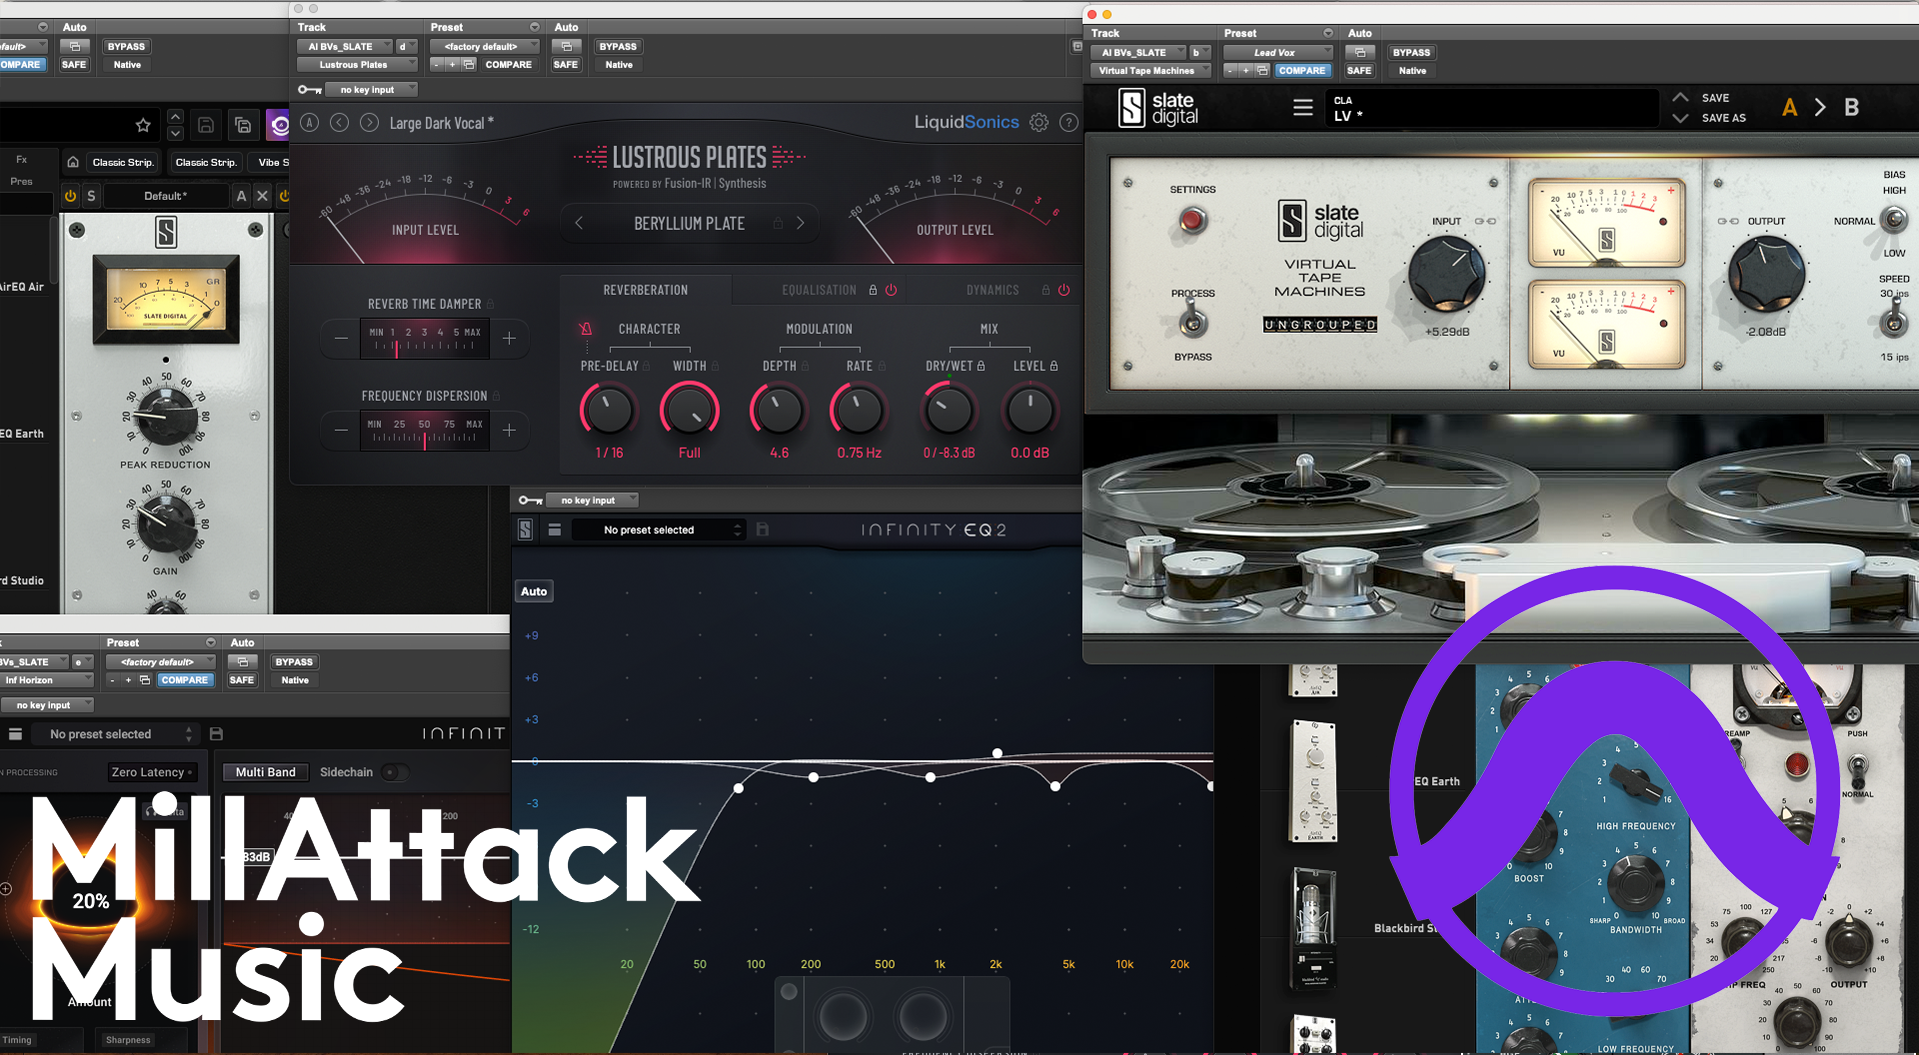This screenshot has height=1055, width=1919.
Task: Flip the PROCESS/BYPASS switch on Virtual Tape Machines
Action: coord(1191,324)
